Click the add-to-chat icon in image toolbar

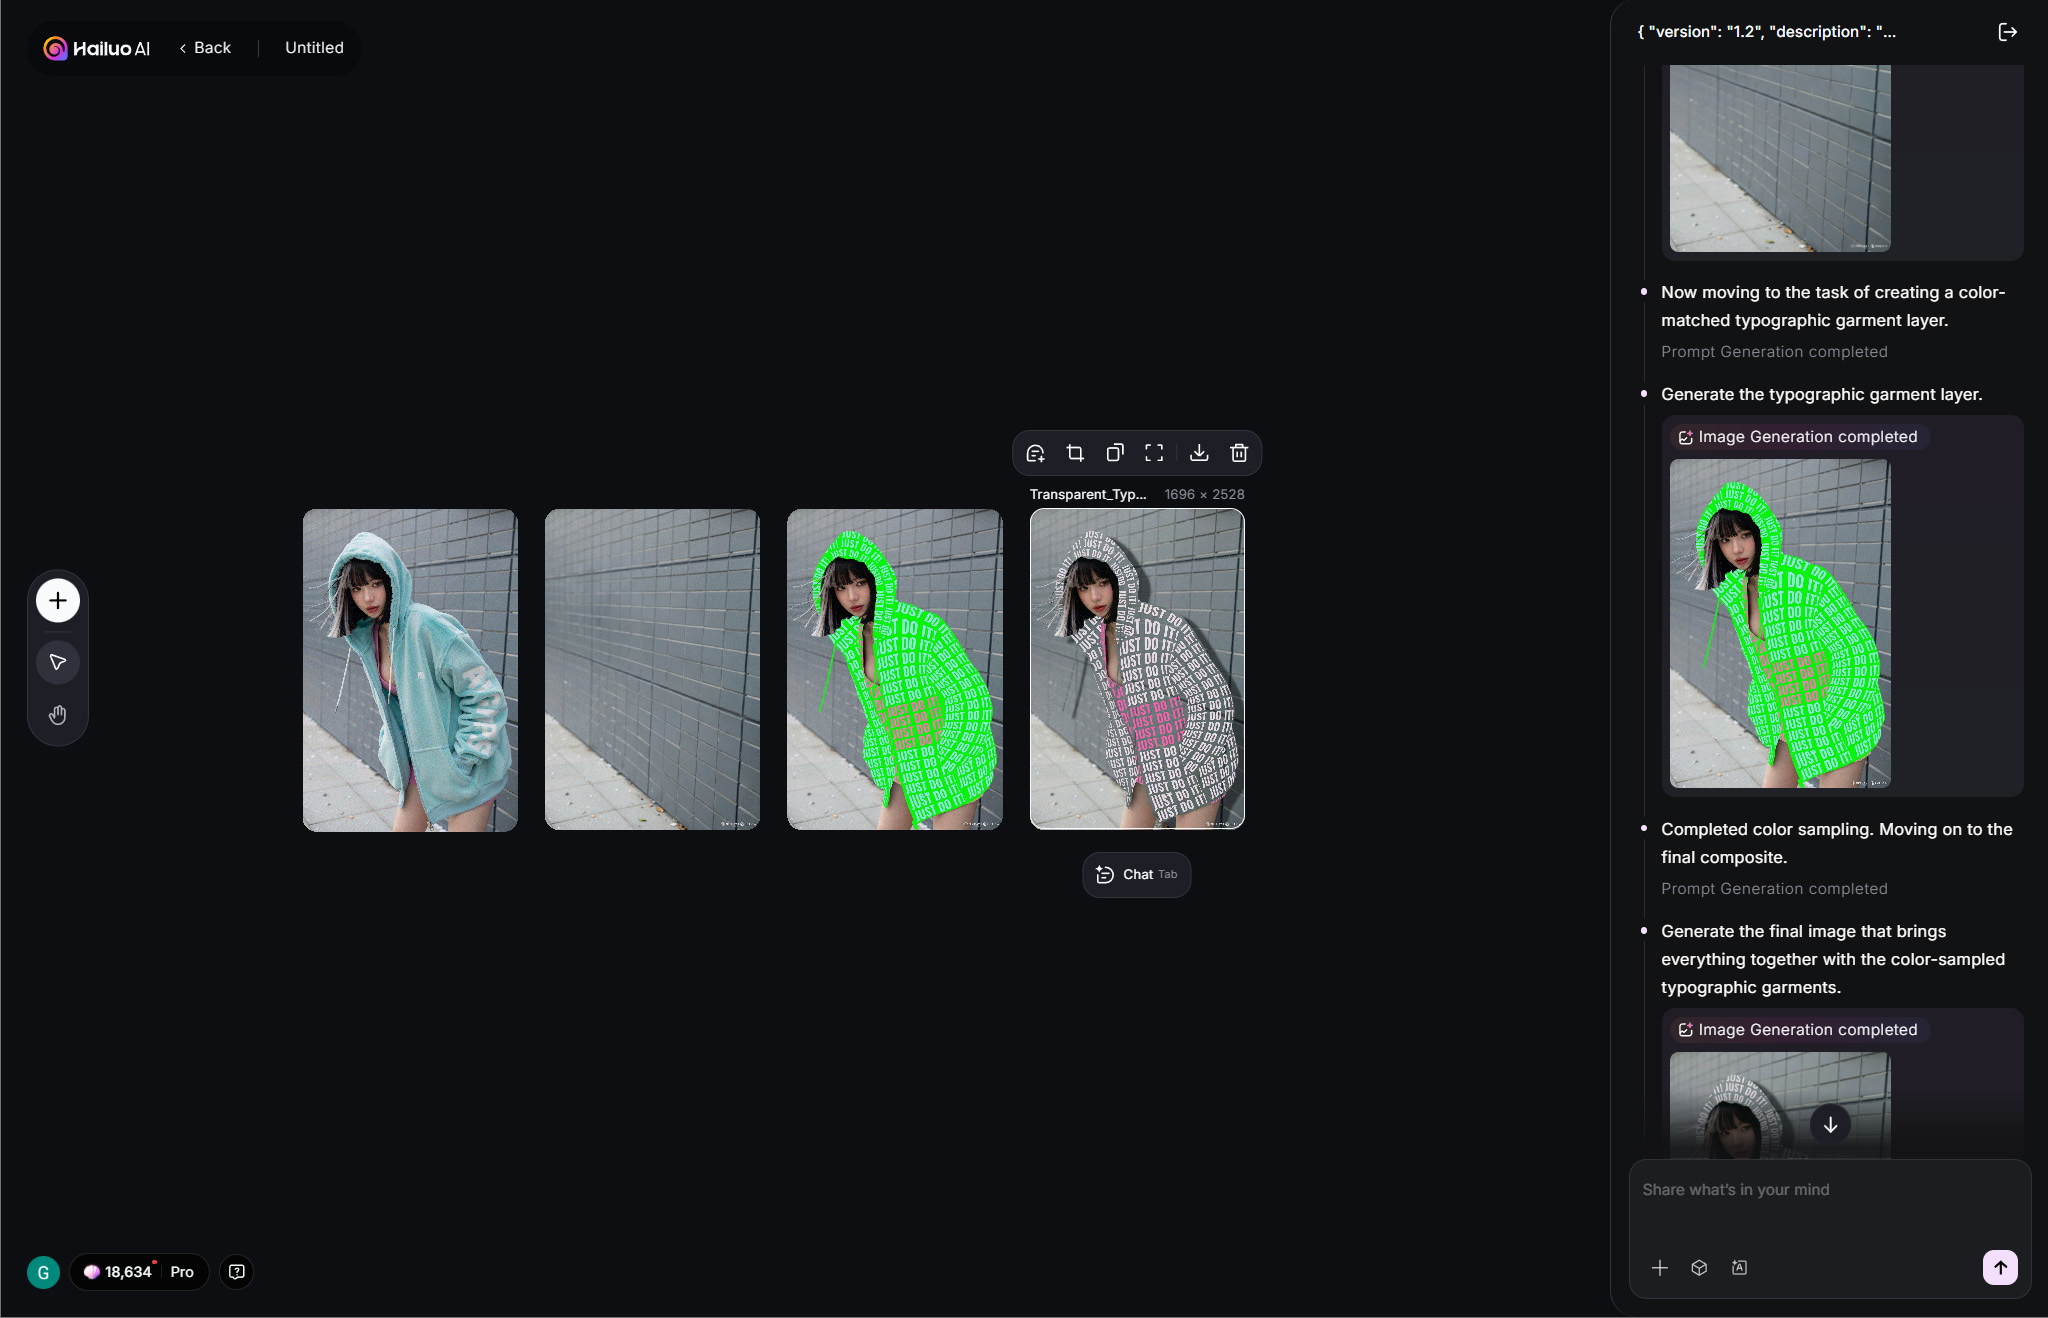point(1035,453)
